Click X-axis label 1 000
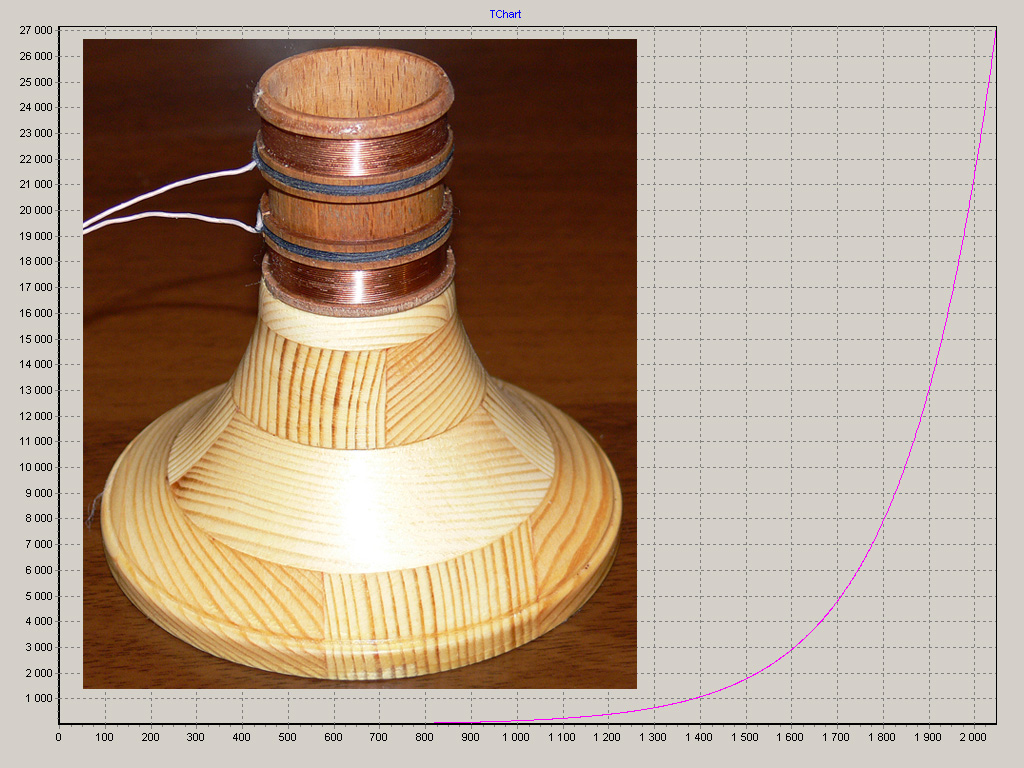This screenshot has width=1024, height=768. pos(516,737)
